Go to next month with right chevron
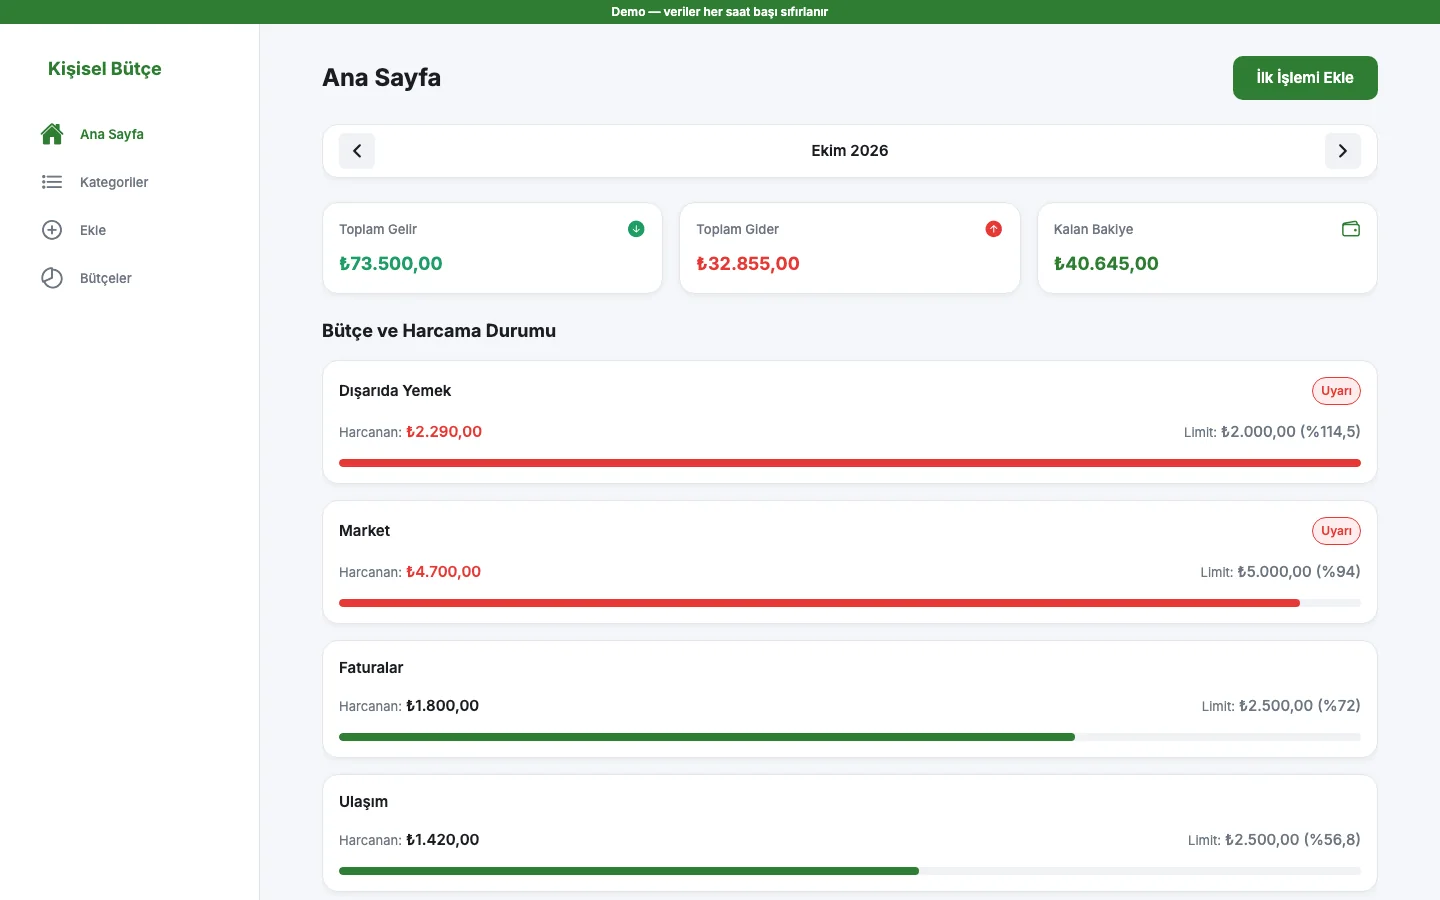This screenshot has width=1440, height=900. click(x=1343, y=151)
